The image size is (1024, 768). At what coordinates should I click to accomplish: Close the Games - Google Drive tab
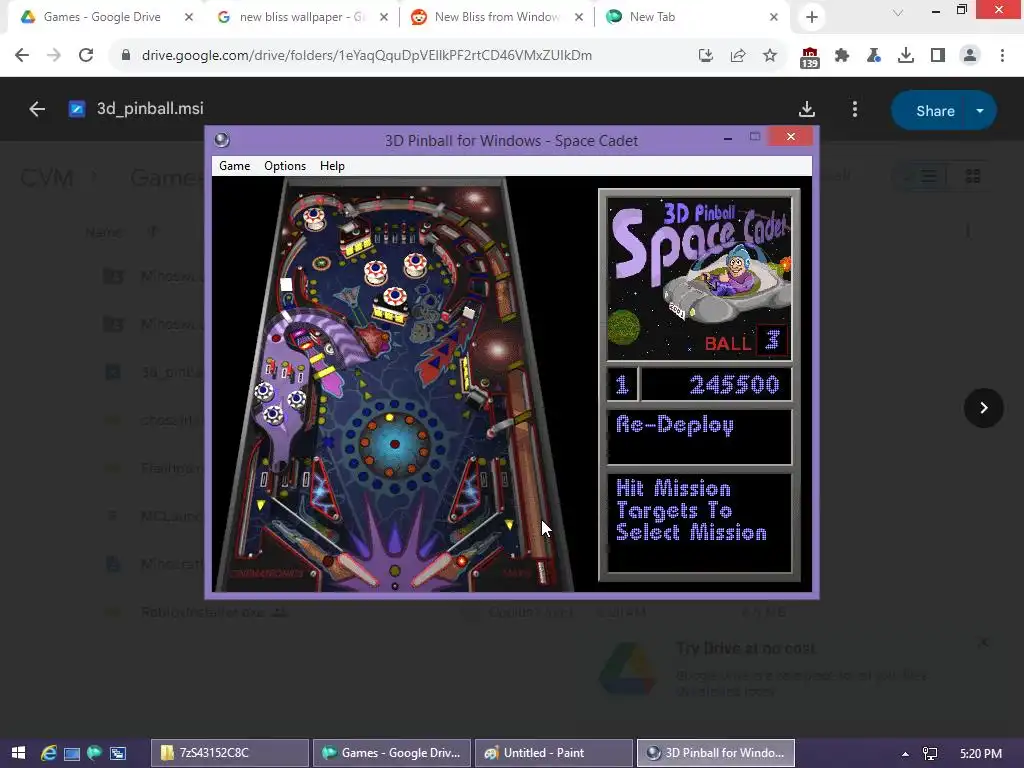189,17
